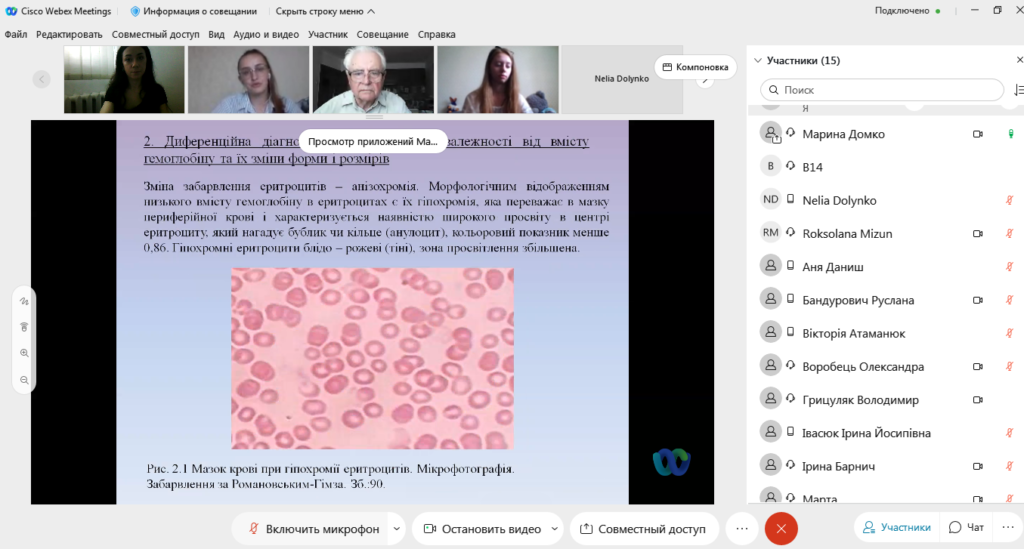The width and height of the screenshot is (1024, 549).
Task: Click Roksolana Mizun's camera icon
Action: [978, 234]
